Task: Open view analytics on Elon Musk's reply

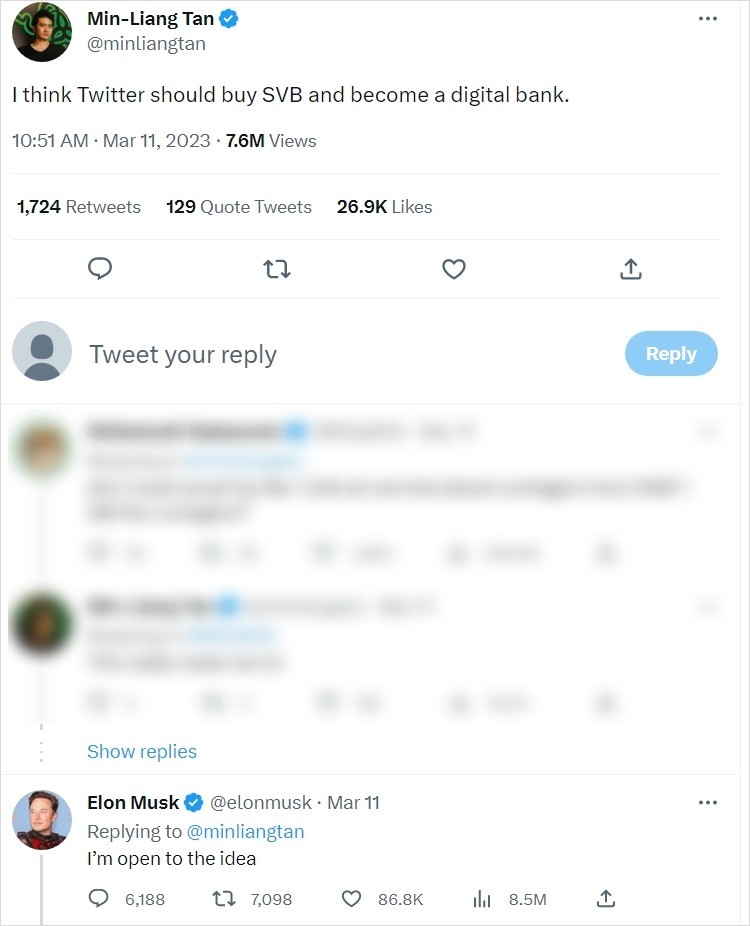Action: (x=482, y=899)
